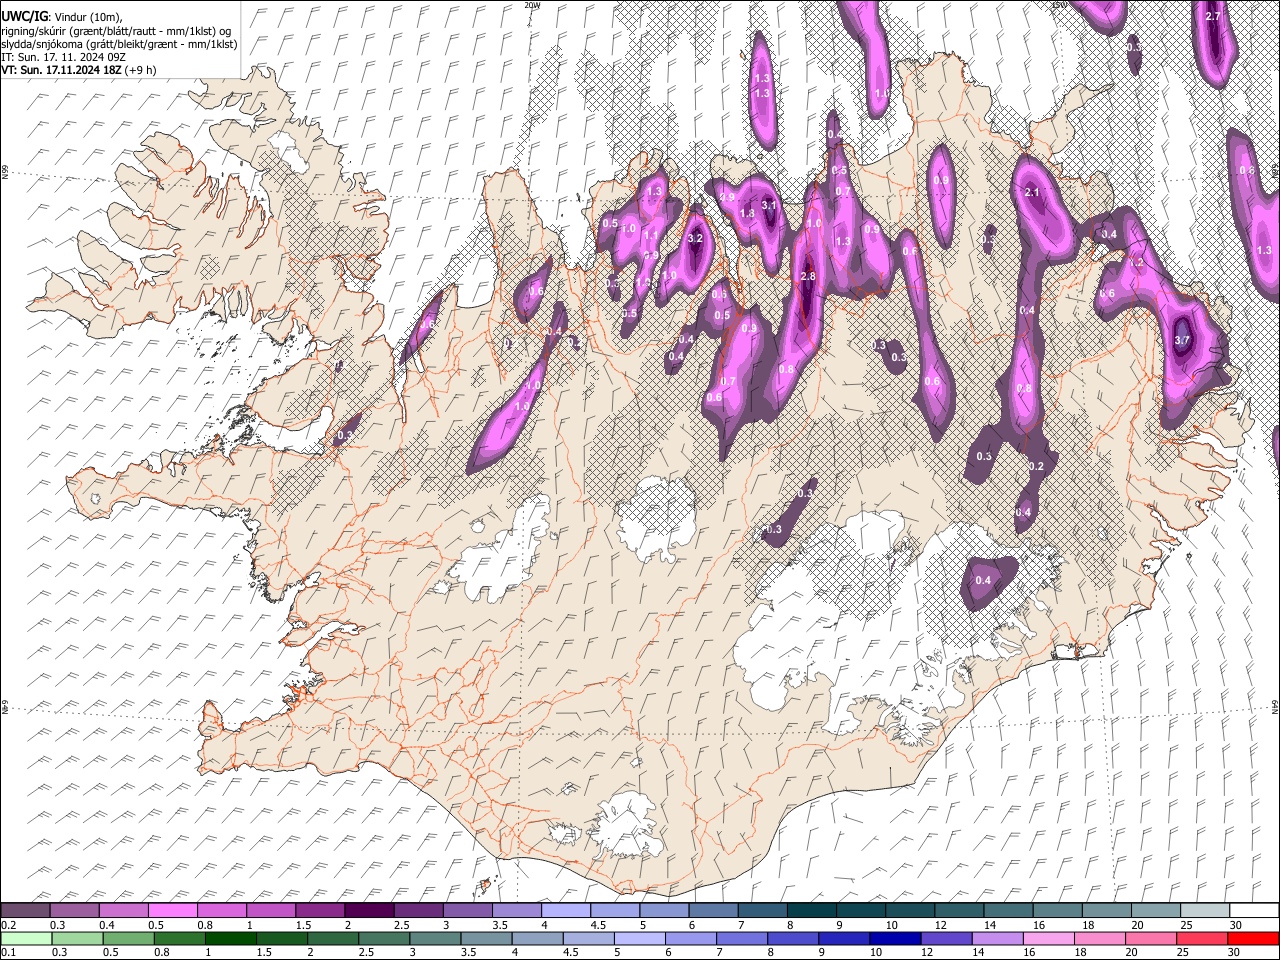Screen dimensions: 1280x960
Task: Select the 1.2 snowfall value in the east
Action: click(1136, 262)
